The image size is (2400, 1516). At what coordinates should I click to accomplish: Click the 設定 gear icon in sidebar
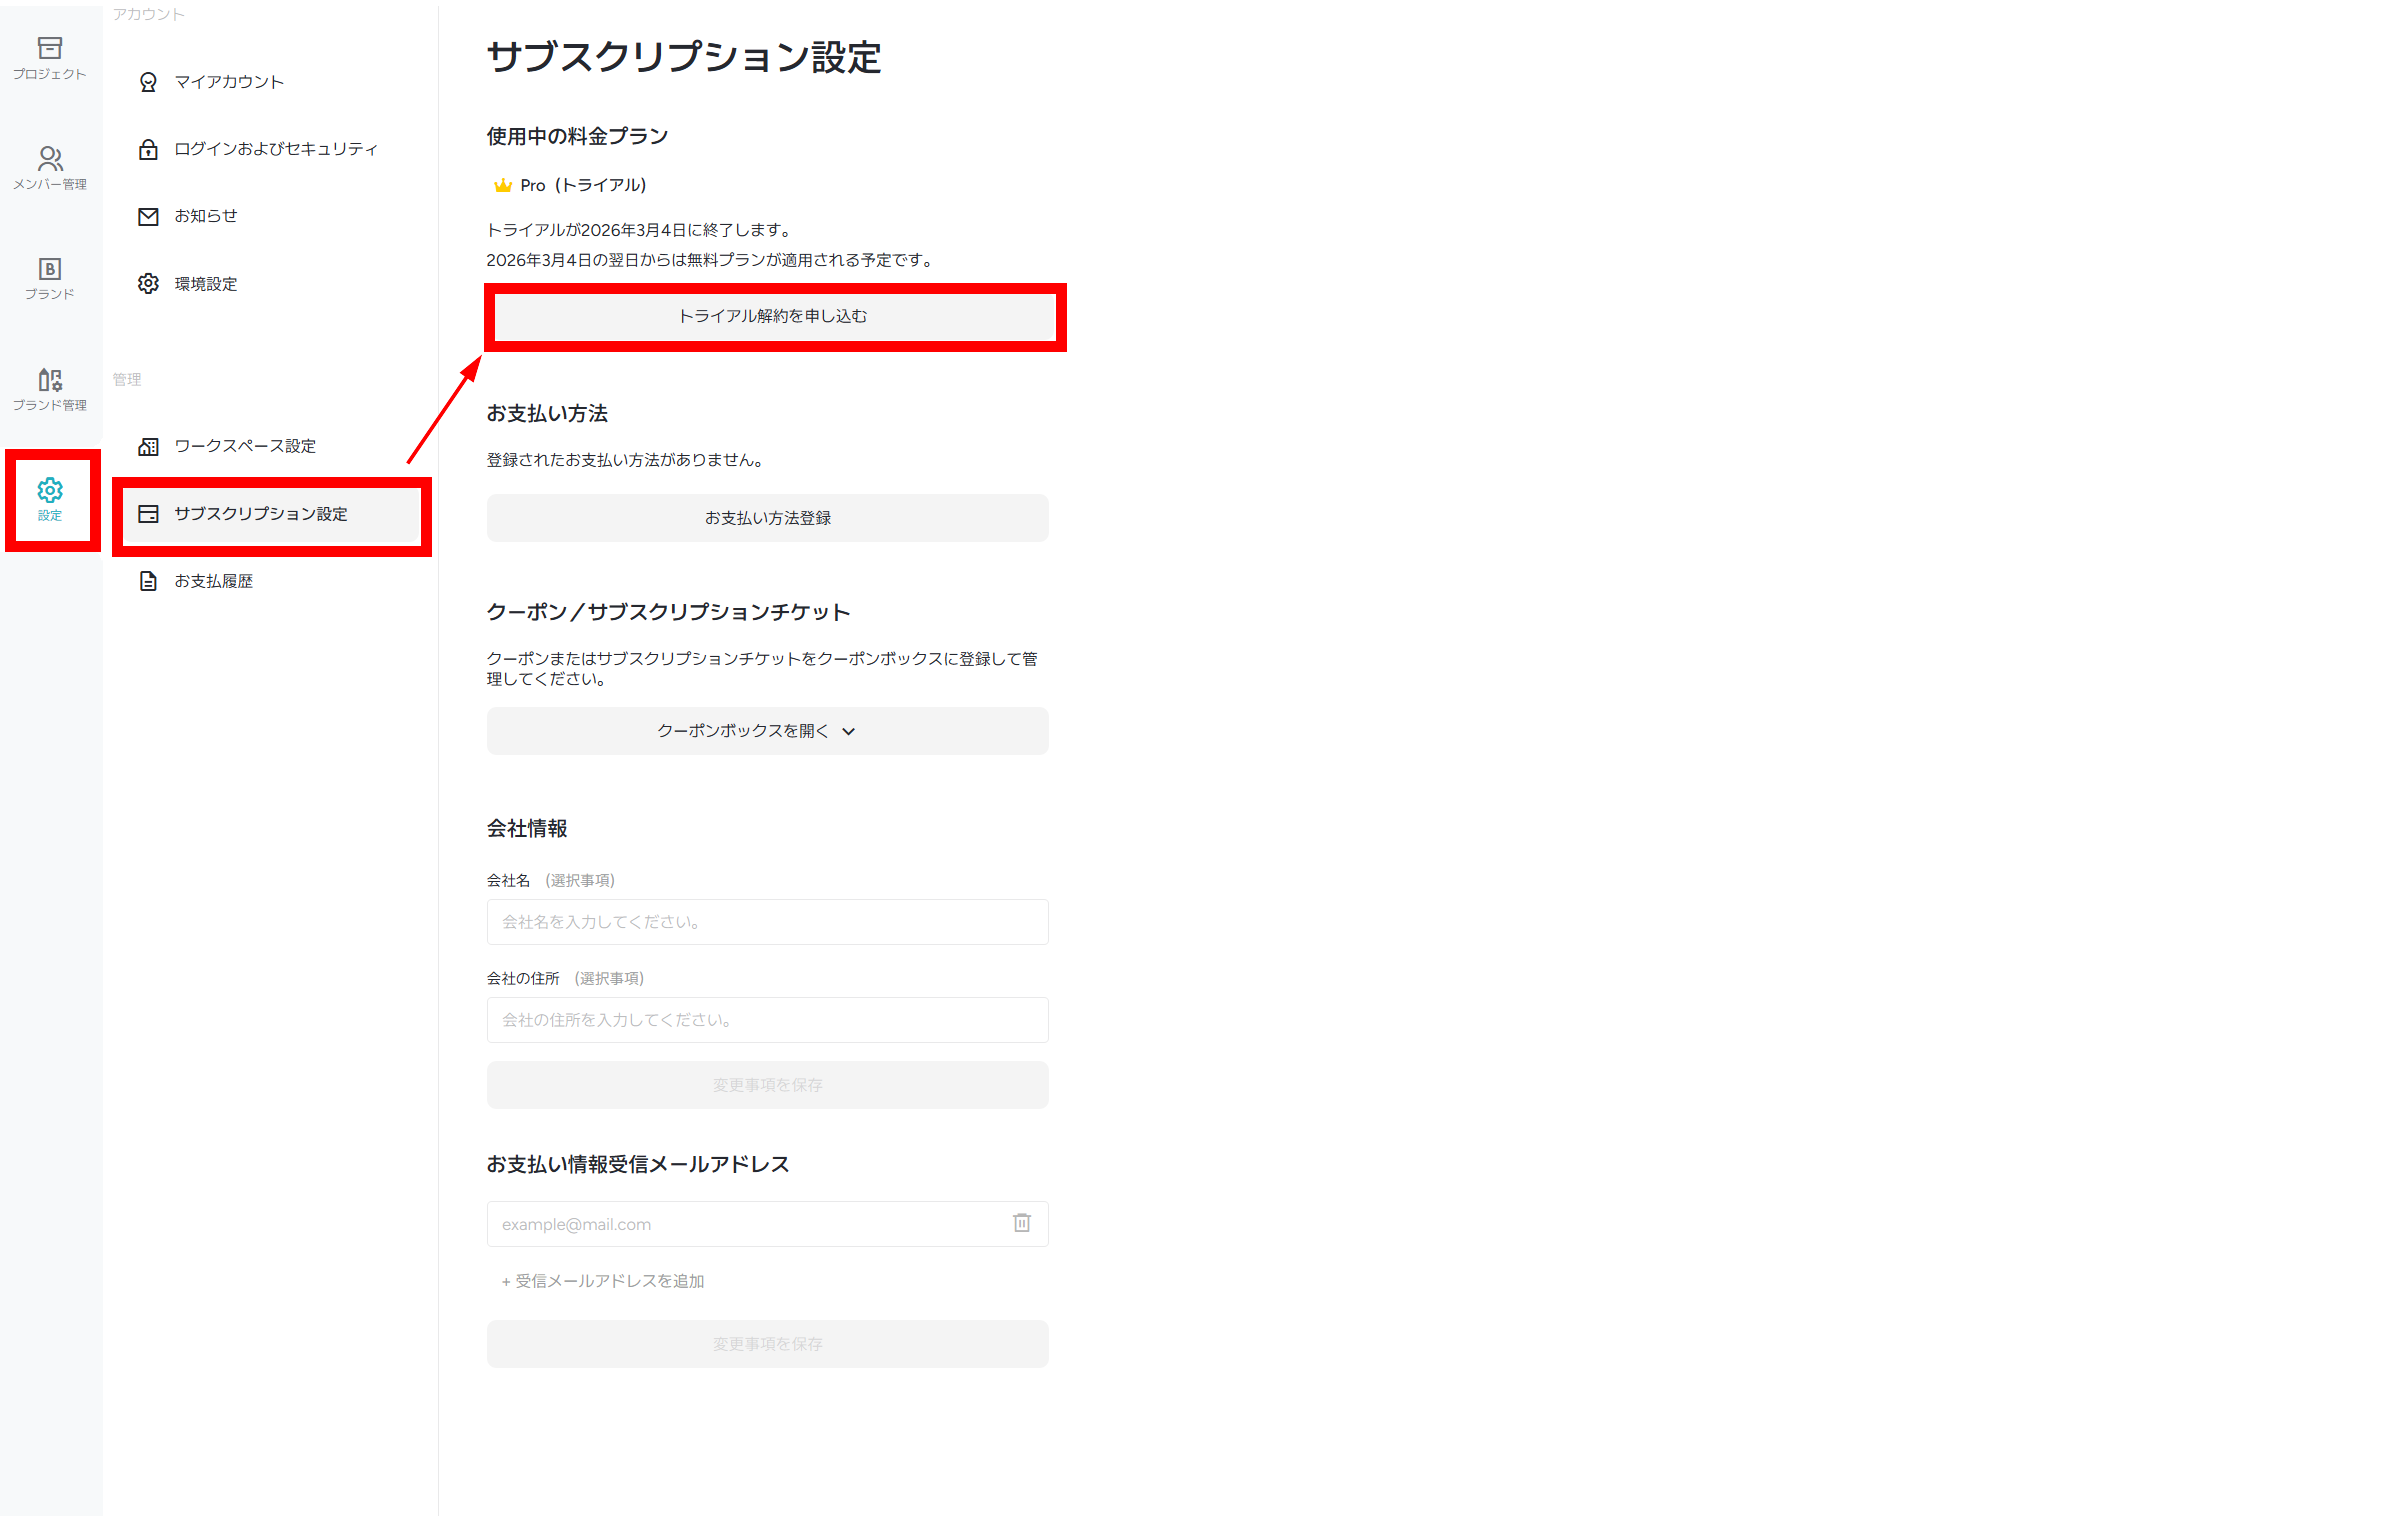(49, 491)
